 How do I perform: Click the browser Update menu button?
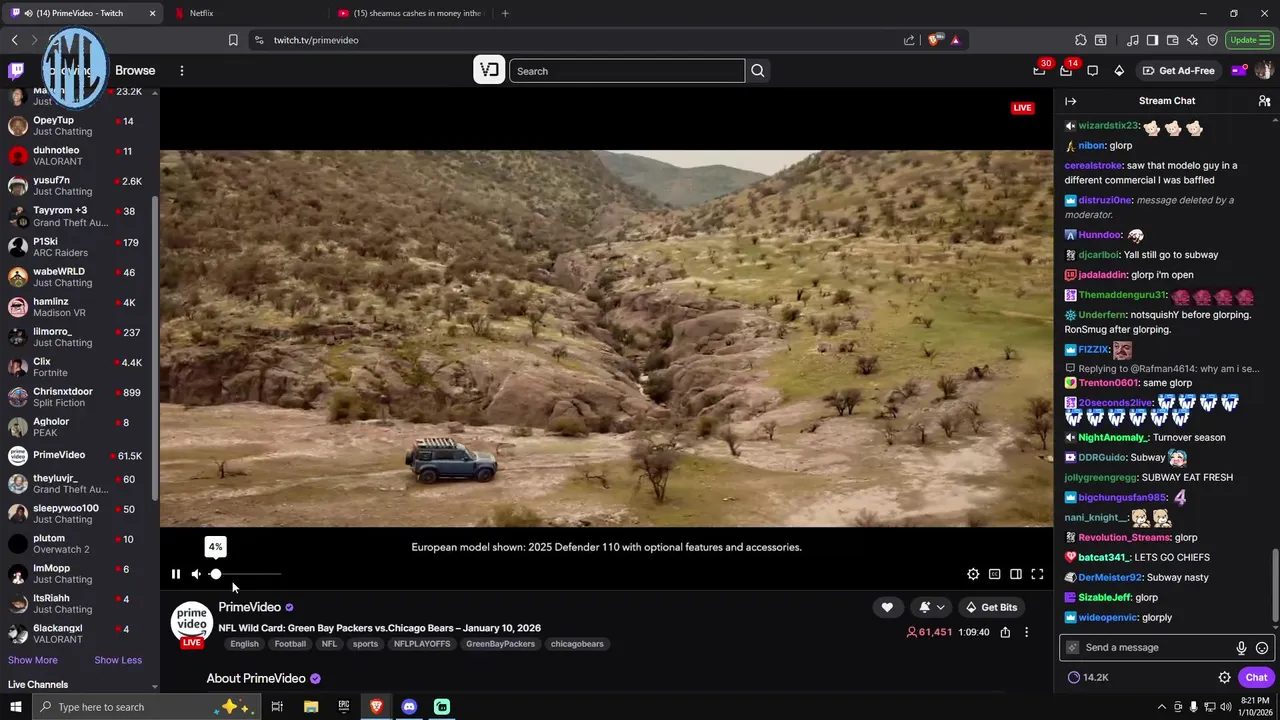click(x=1249, y=40)
